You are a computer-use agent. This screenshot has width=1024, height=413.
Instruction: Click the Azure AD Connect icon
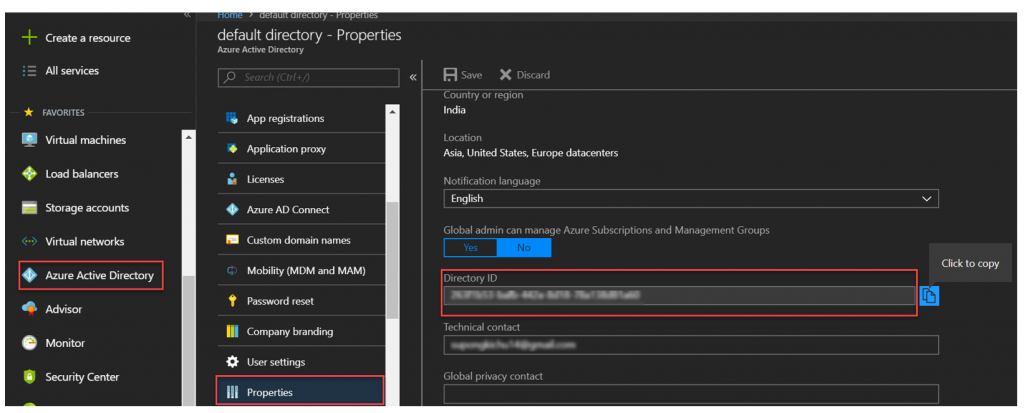(x=232, y=210)
